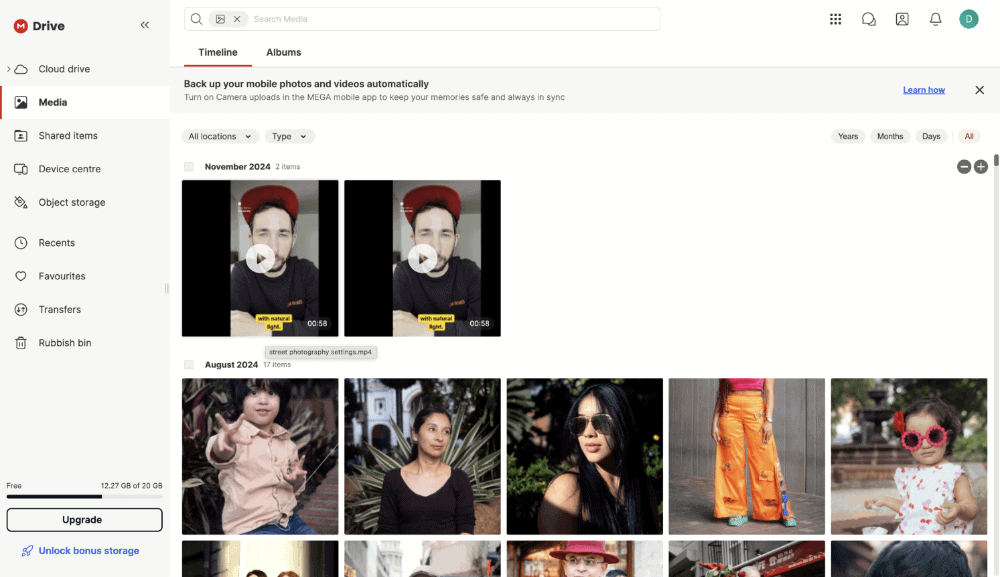Switch timeline view to Months
The width and height of the screenshot is (1000, 577).
click(x=890, y=136)
